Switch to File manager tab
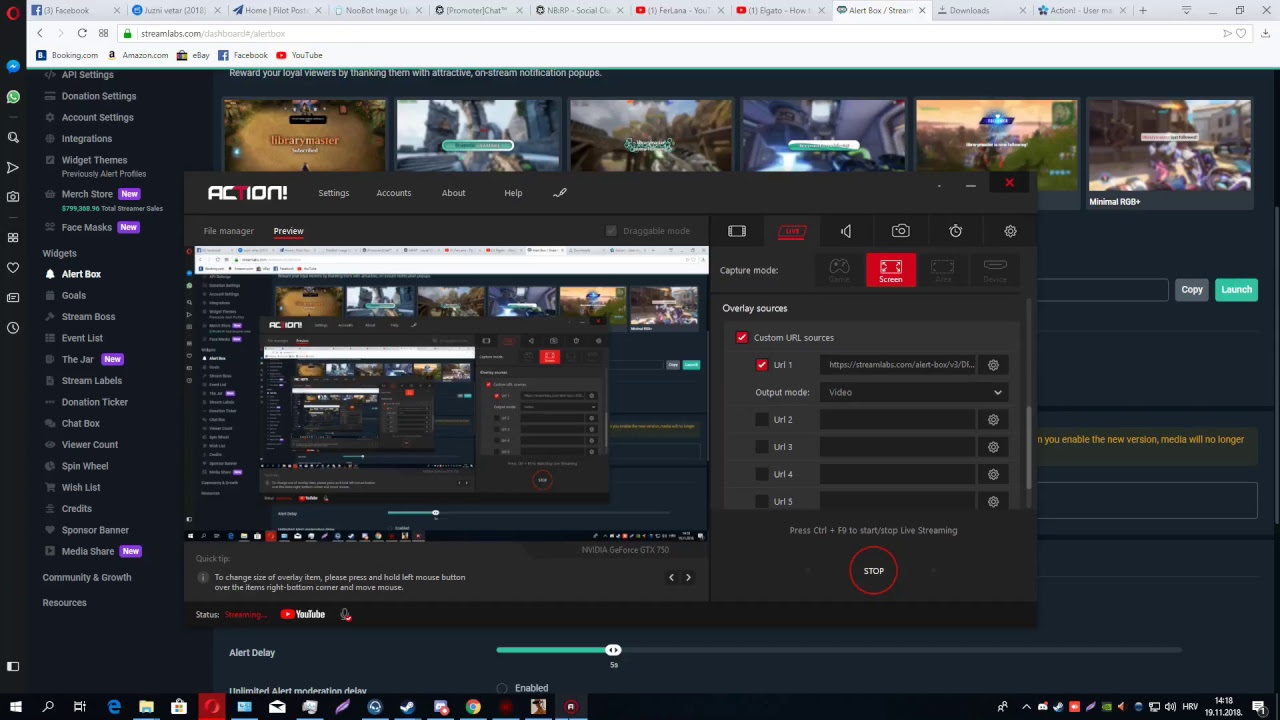The height and width of the screenshot is (720, 1280). pyautogui.click(x=229, y=231)
